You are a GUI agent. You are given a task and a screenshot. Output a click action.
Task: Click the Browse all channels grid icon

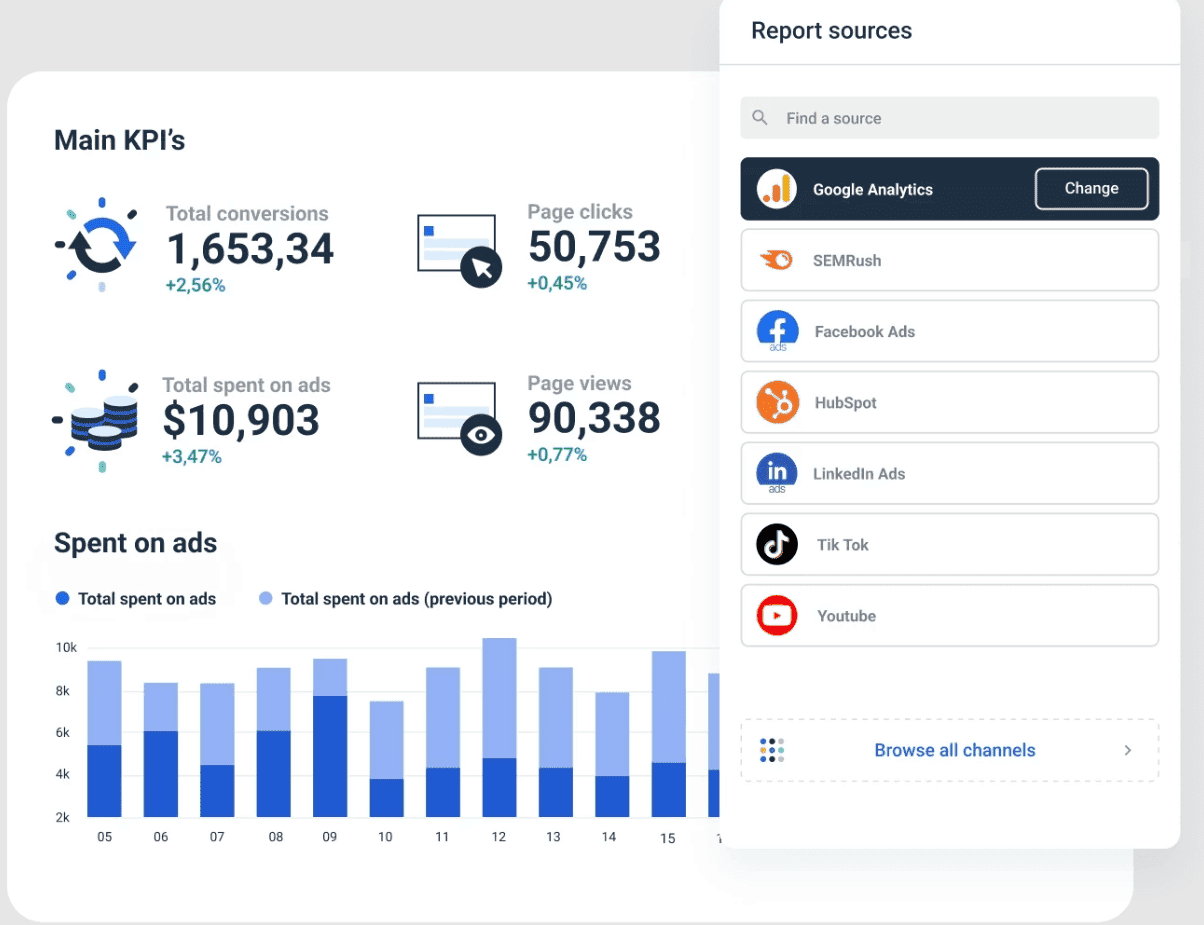771,750
